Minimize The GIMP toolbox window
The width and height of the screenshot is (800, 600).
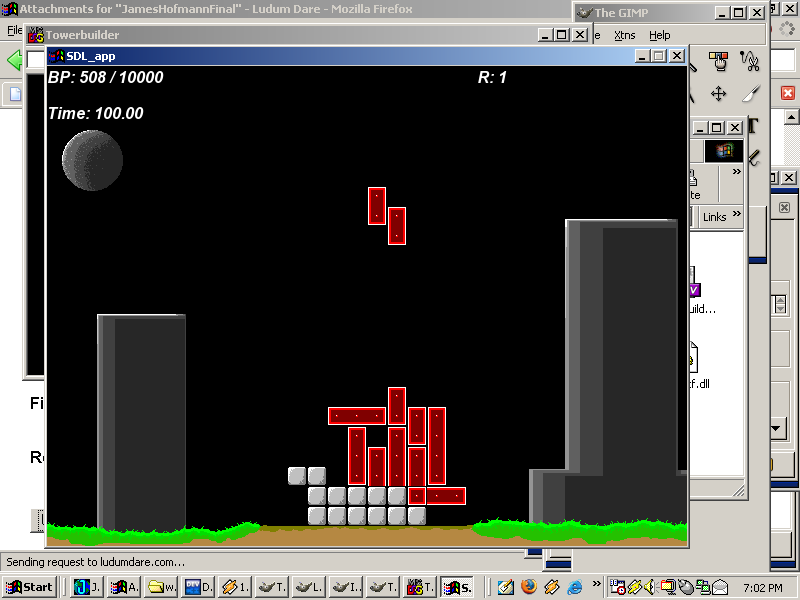click(x=721, y=13)
